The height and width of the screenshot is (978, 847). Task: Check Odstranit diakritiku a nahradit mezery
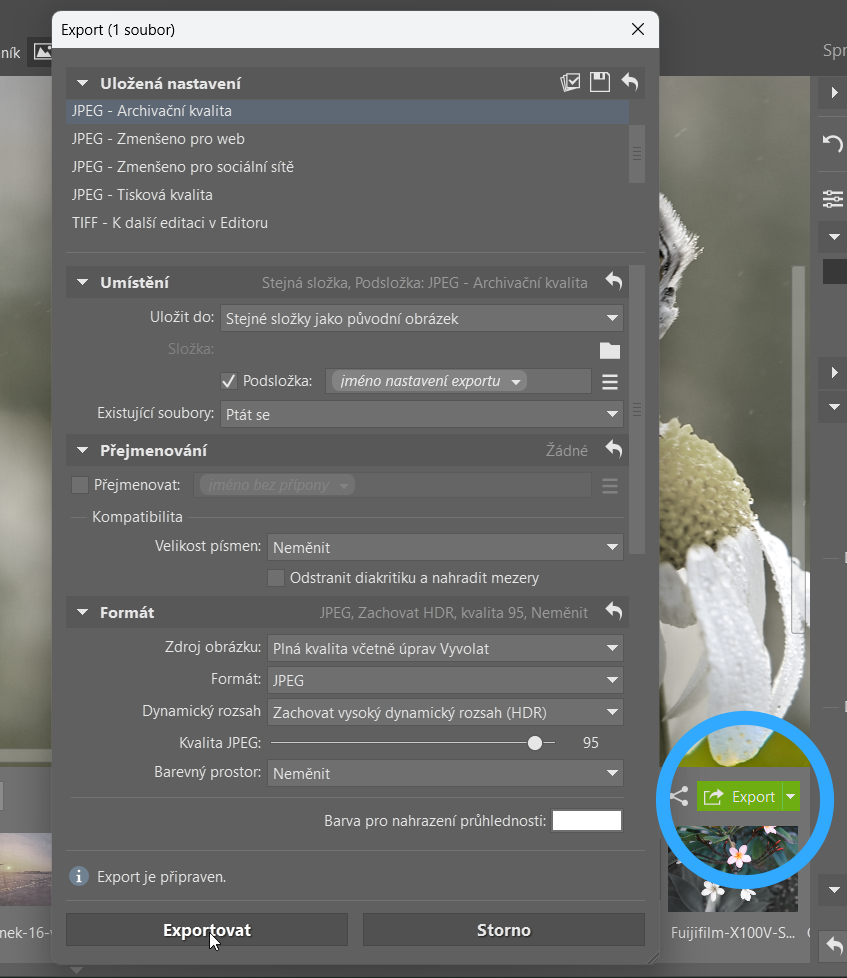pos(276,578)
